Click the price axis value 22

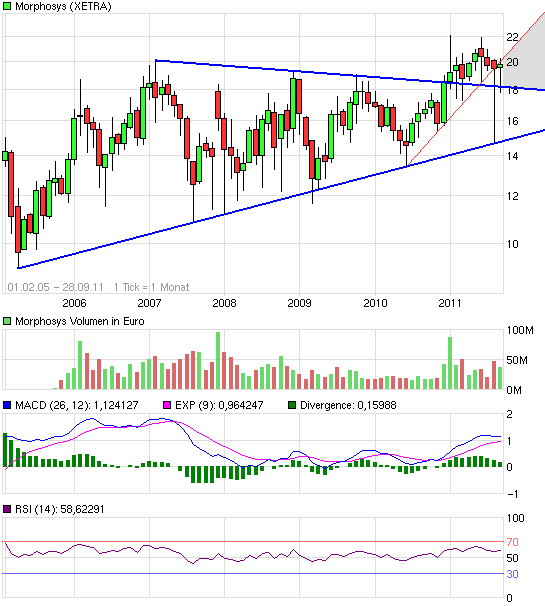click(x=513, y=37)
